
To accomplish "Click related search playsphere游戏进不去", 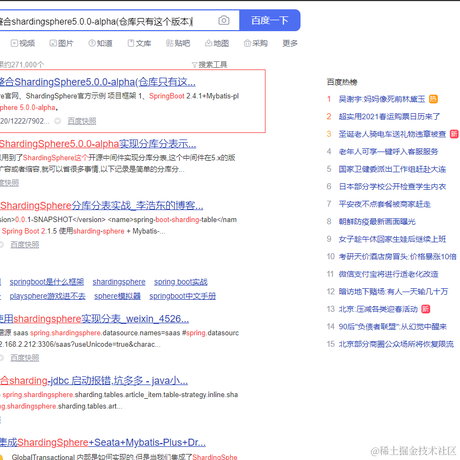I will coord(48,296).
